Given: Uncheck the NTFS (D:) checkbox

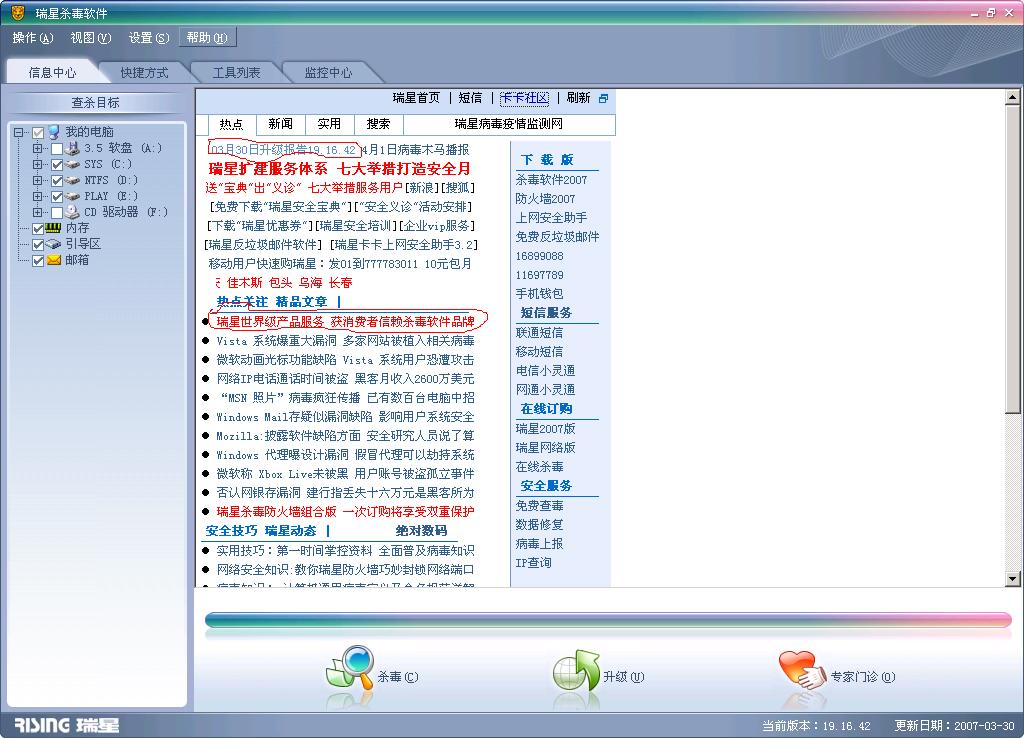Looking at the screenshot, I should [57, 181].
